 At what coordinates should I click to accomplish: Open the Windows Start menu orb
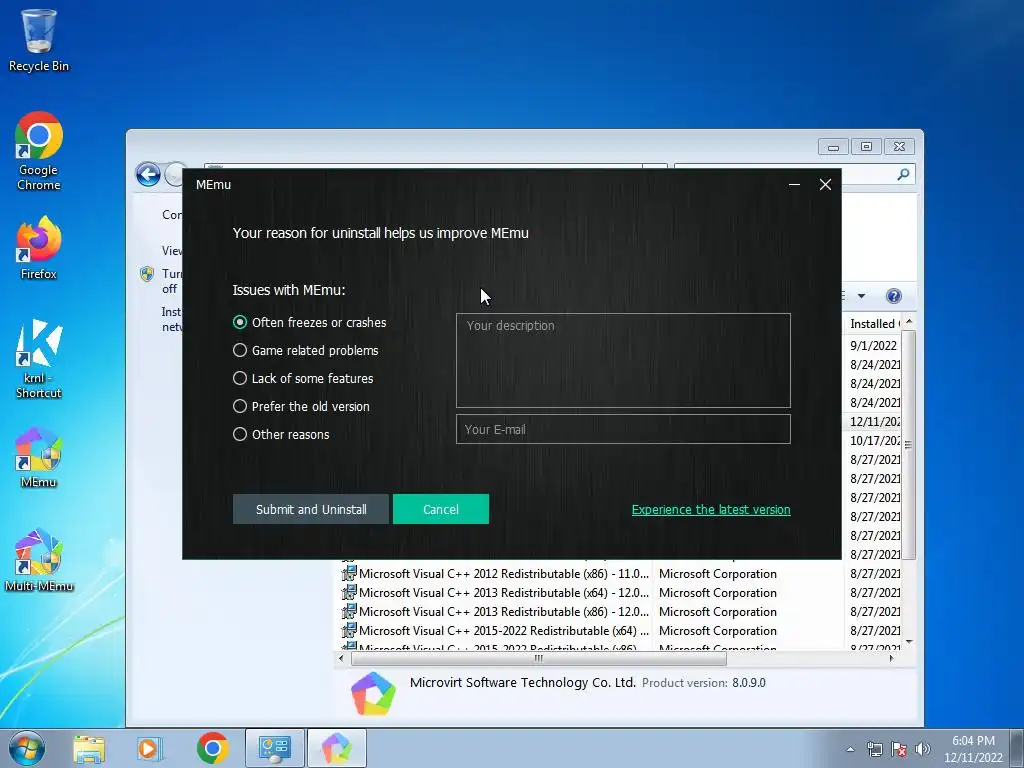[27, 748]
